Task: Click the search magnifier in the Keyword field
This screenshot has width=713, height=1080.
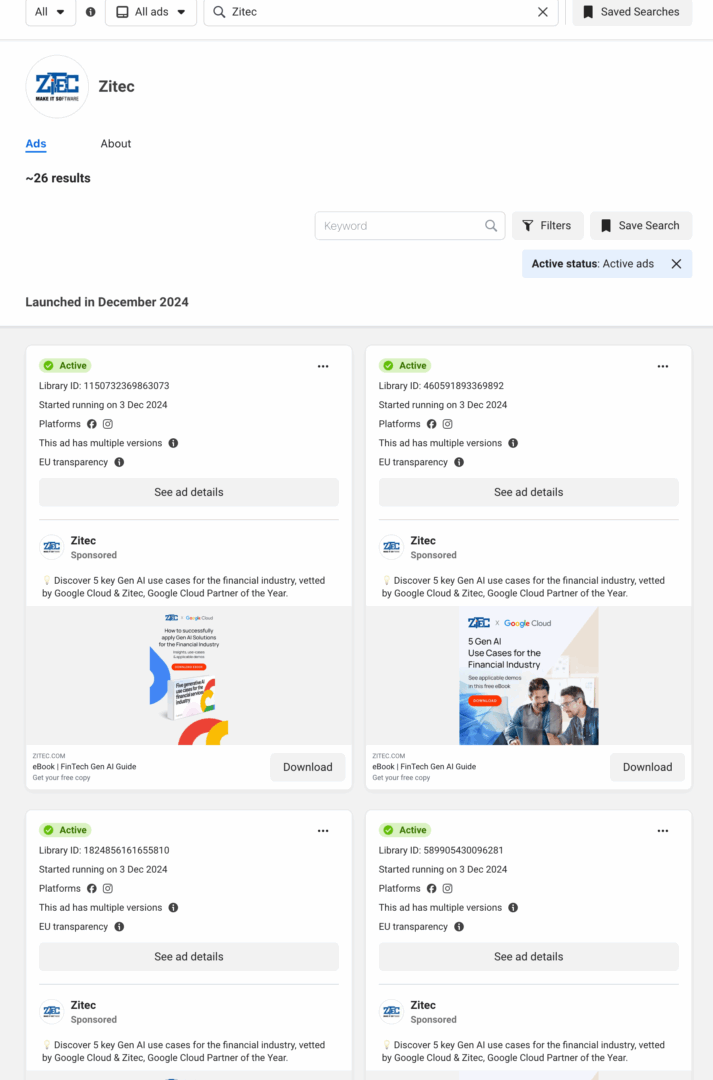Action: 491,226
